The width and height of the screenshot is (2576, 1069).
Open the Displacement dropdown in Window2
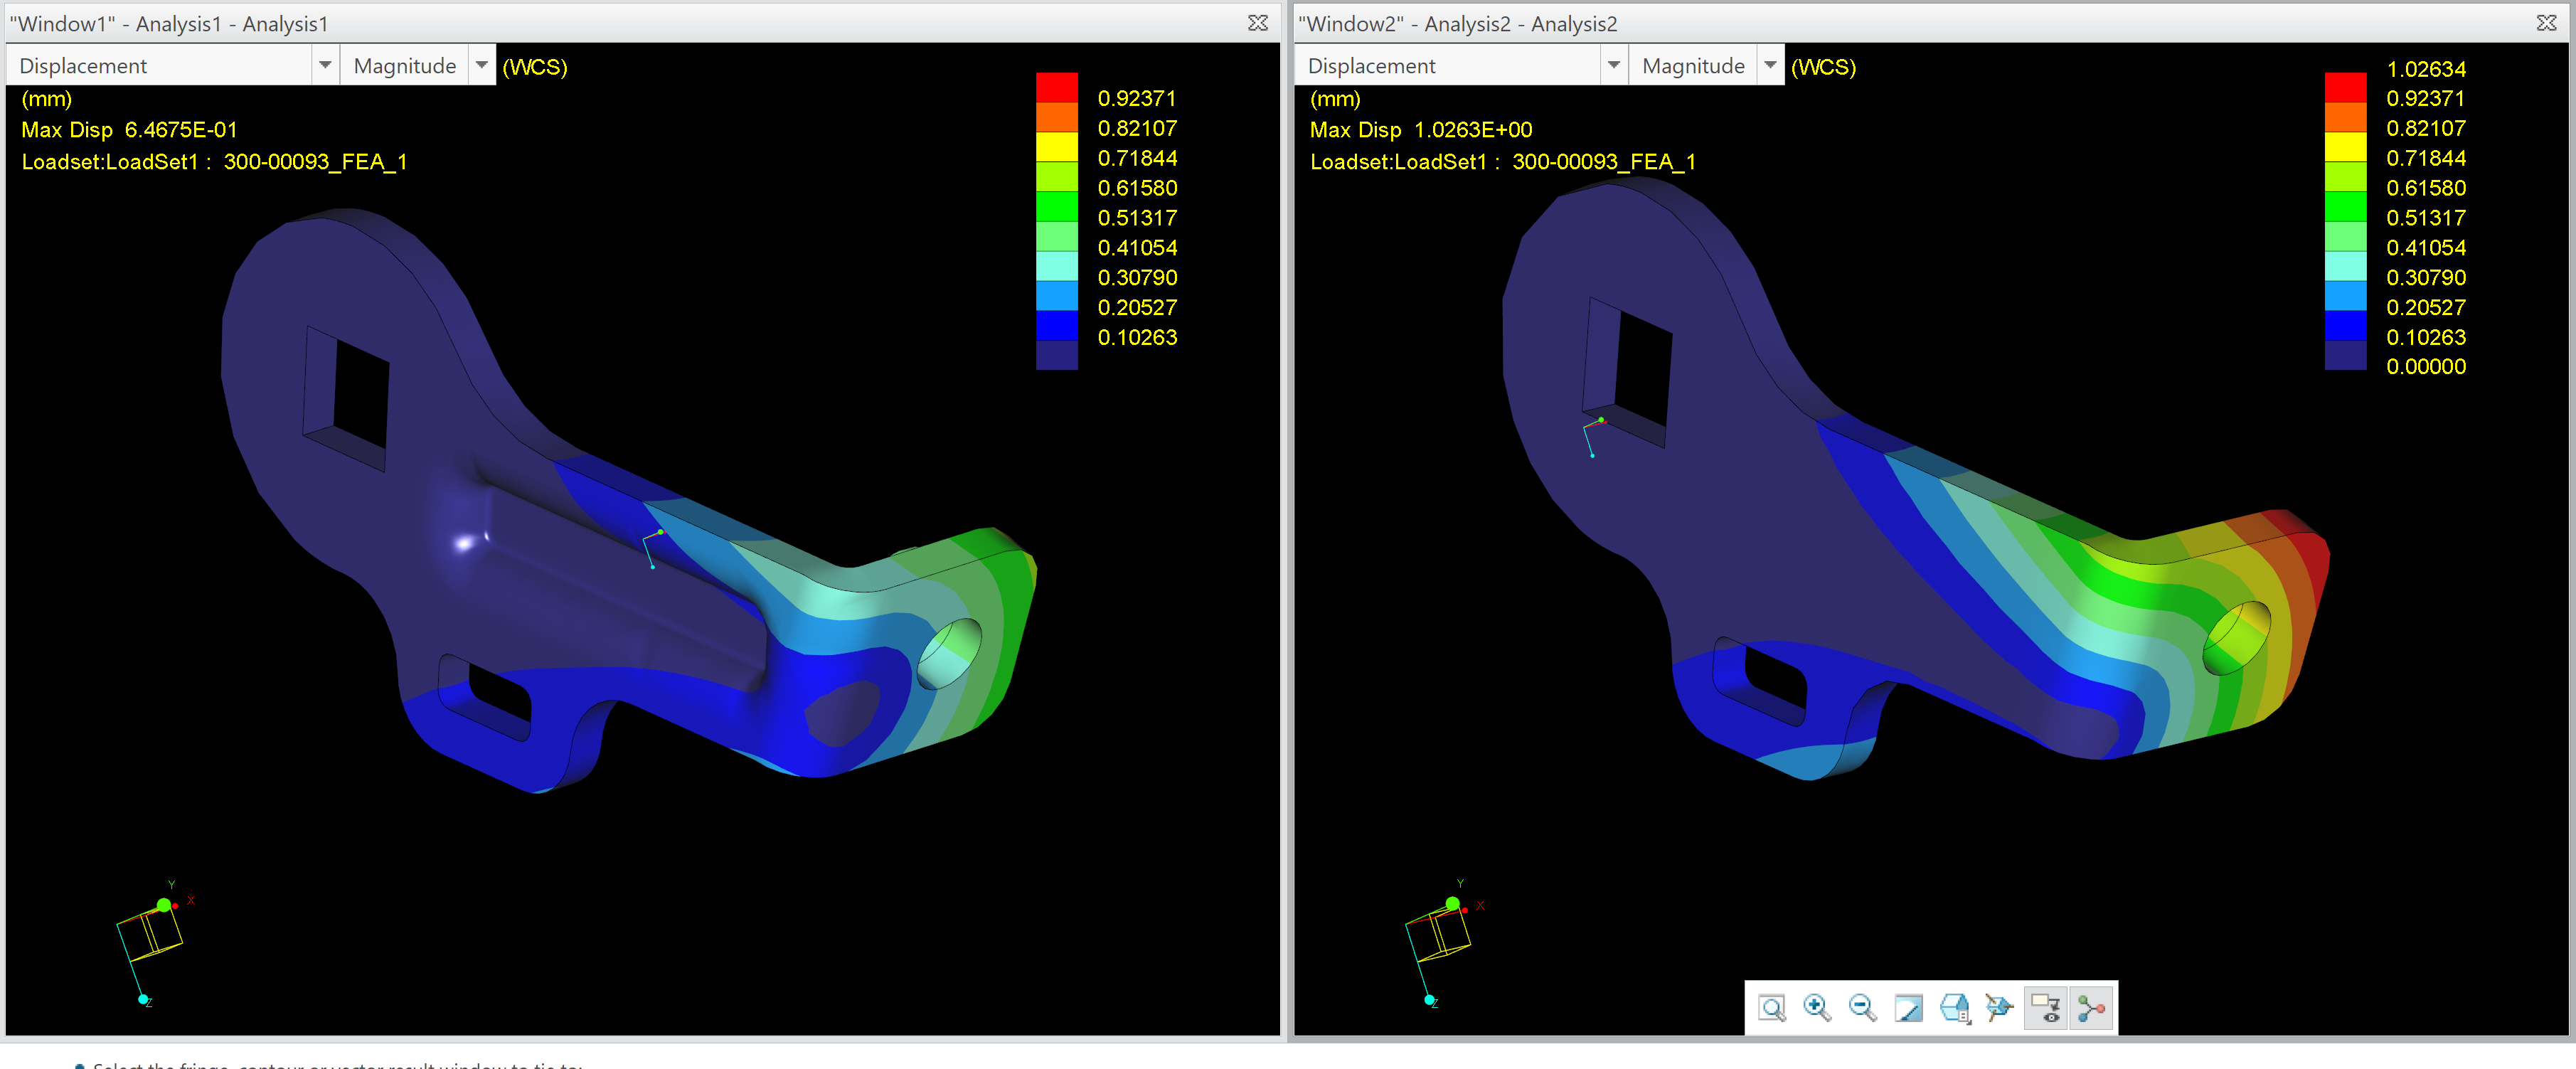(x=1462, y=66)
